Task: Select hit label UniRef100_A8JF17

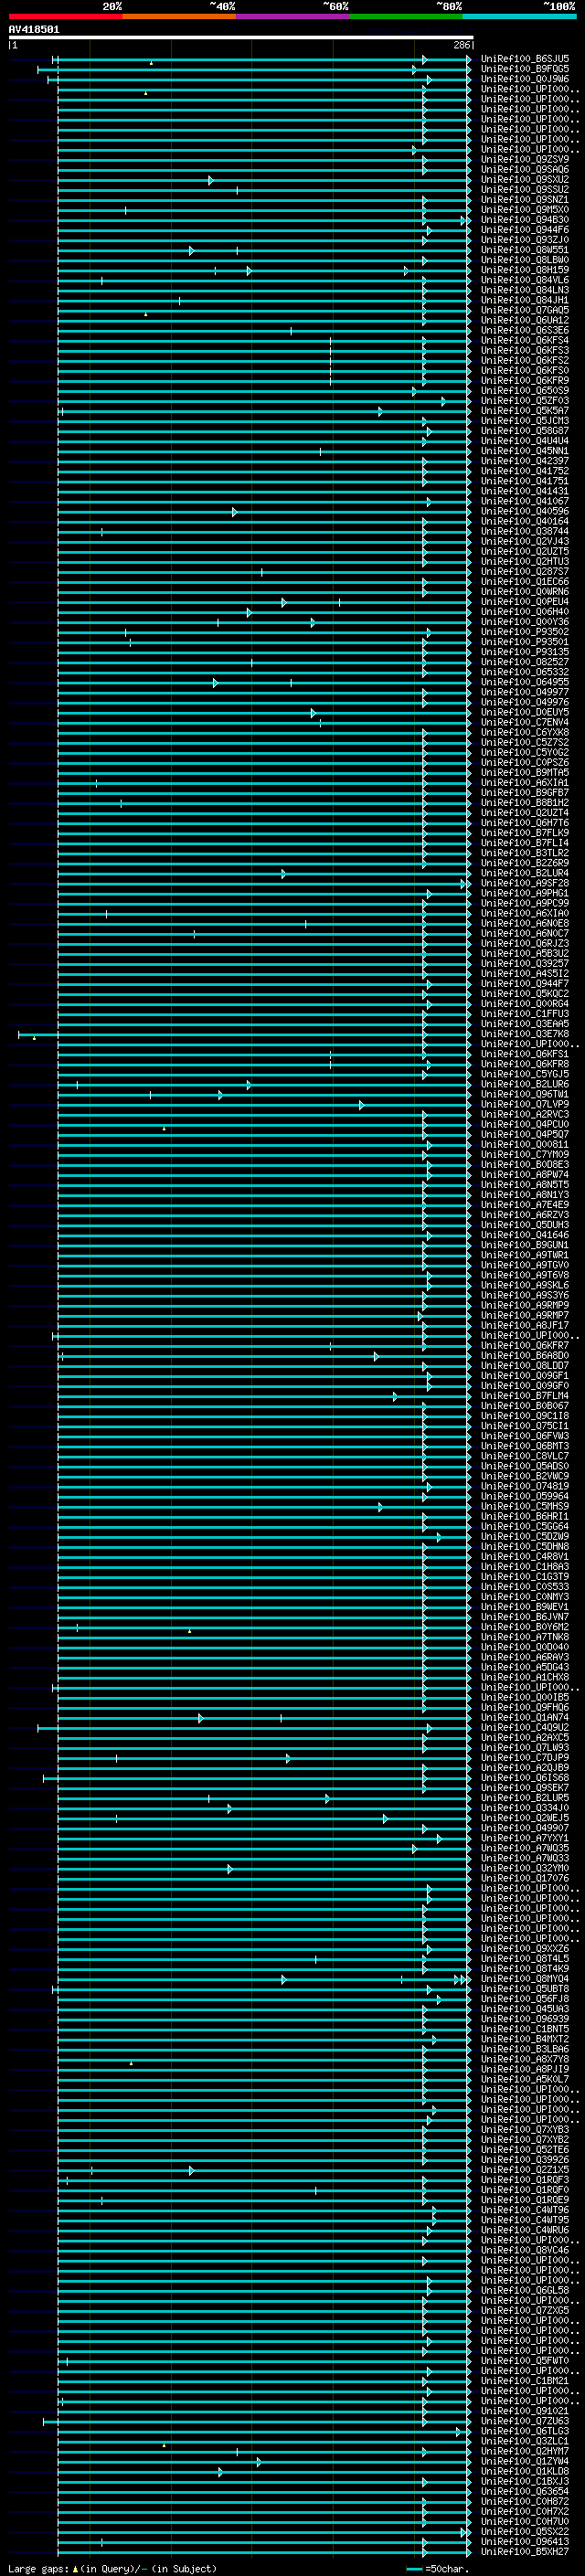Action: point(525,1325)
